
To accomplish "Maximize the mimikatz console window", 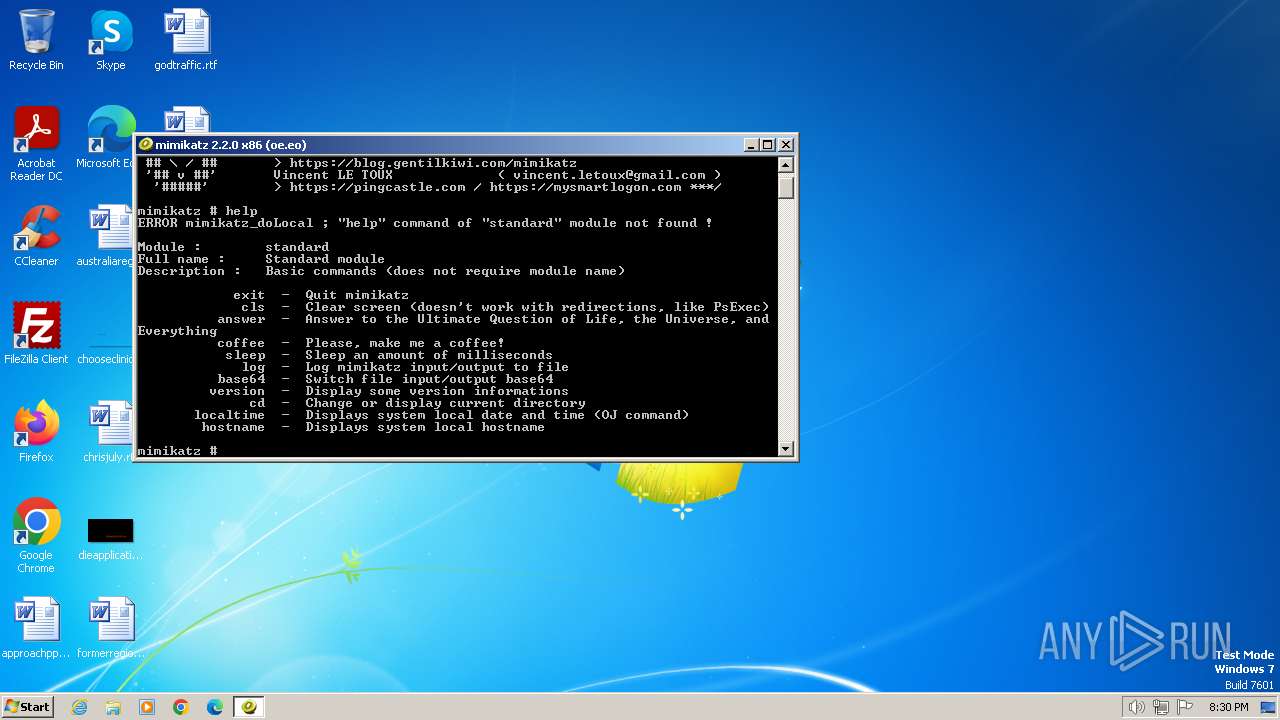I will click(768, 145).
